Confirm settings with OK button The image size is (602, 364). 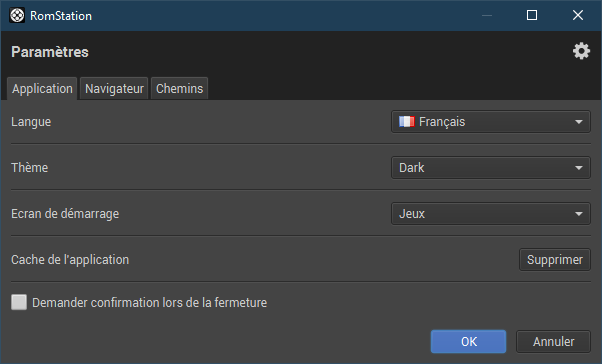[468, 341]
